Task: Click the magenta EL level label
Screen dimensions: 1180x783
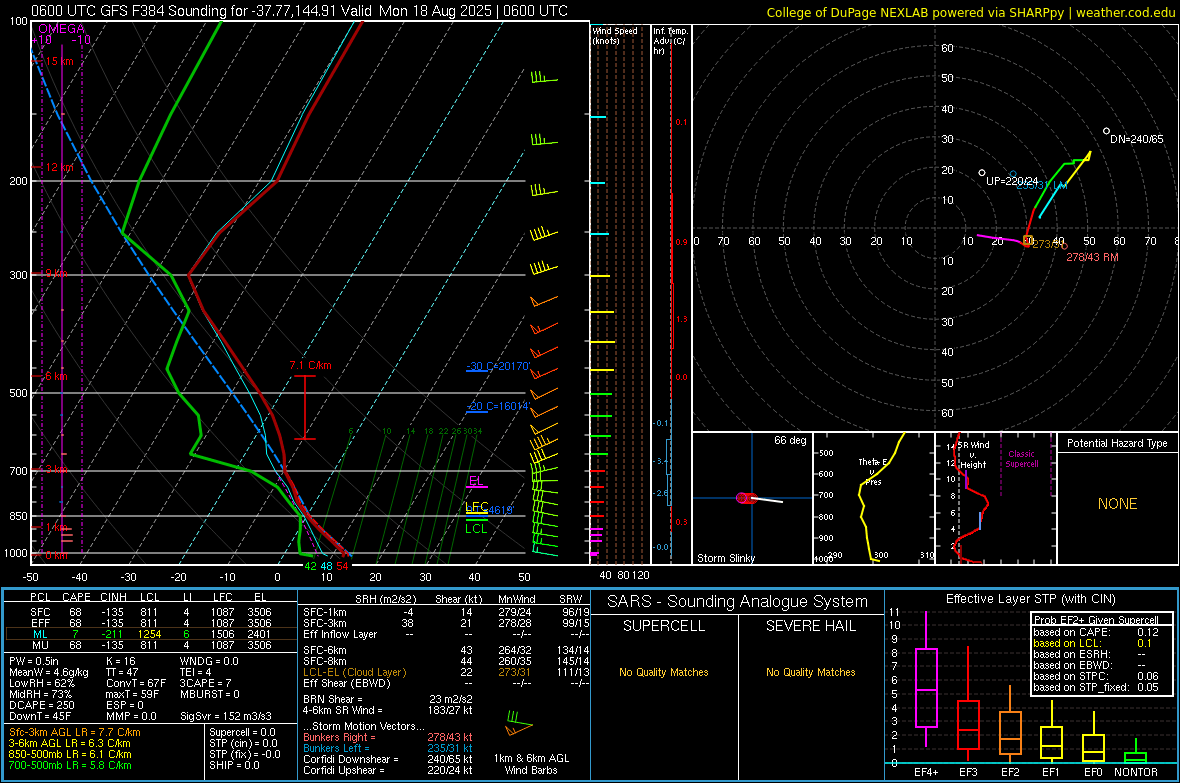Action: click(x=476, y=481)
